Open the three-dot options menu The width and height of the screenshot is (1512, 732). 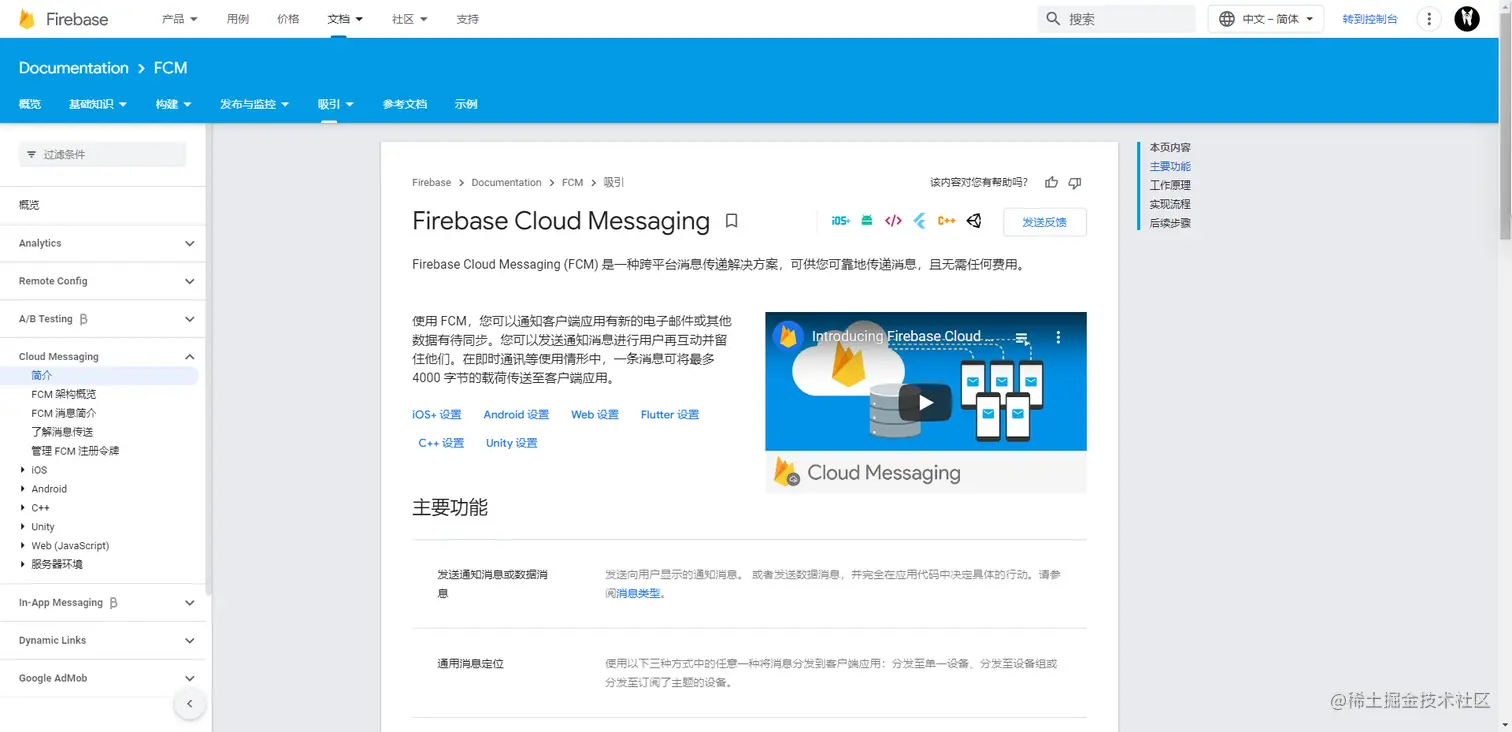(x=1430, y=19)
